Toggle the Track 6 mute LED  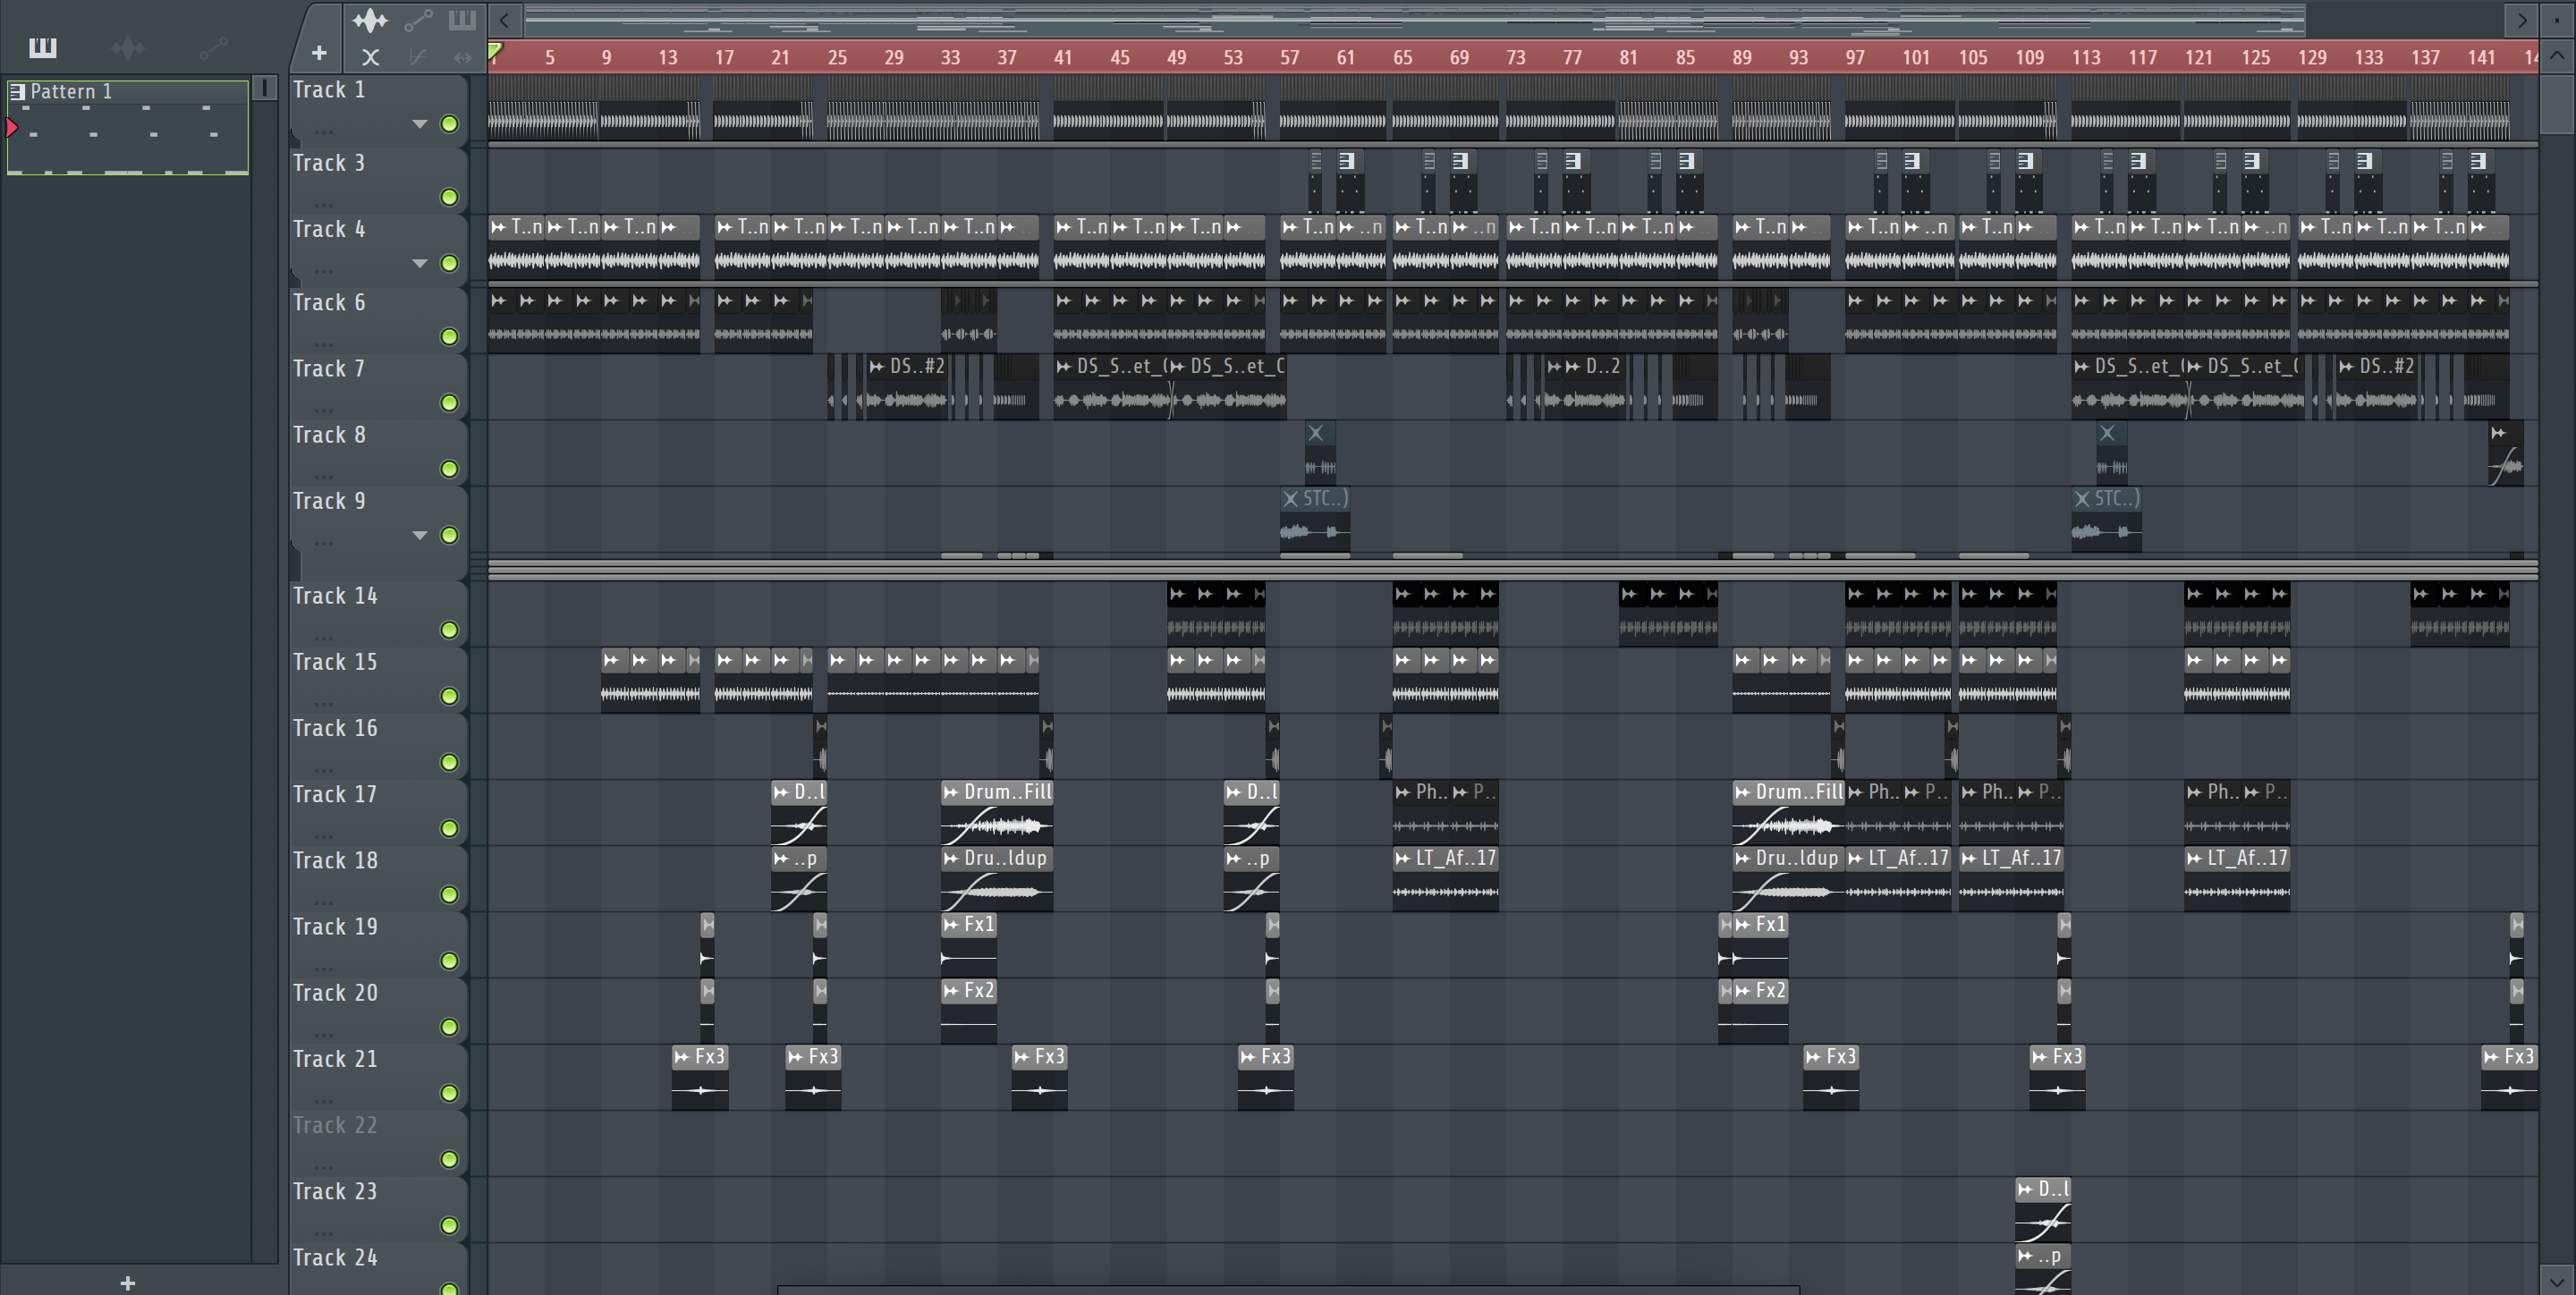450,336
